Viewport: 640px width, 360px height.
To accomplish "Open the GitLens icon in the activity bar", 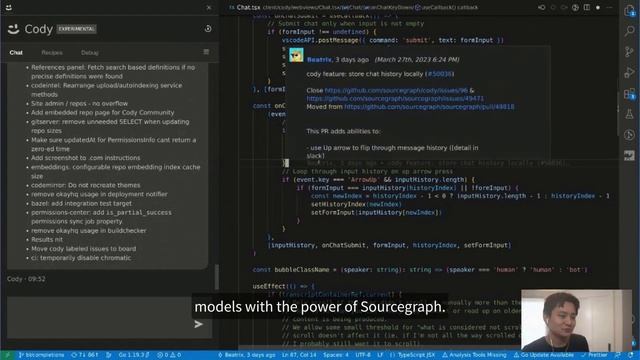I will tap(629, 135).
